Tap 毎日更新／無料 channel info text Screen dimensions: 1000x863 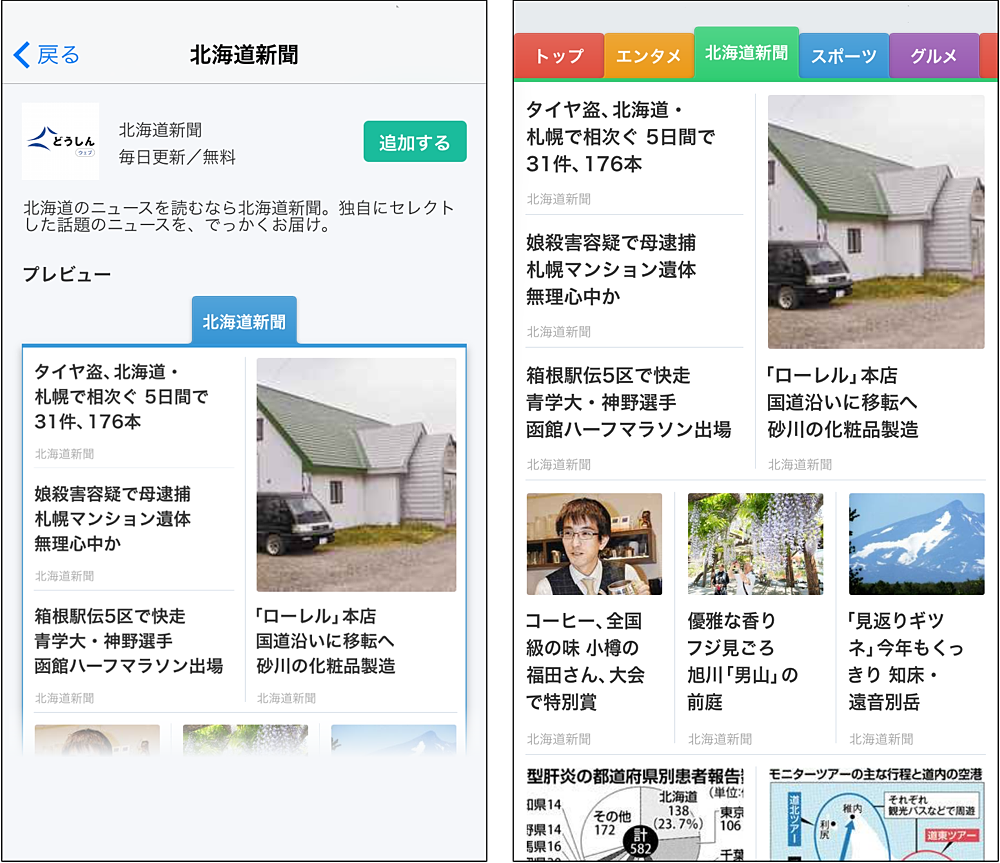[x=177, y=157]
